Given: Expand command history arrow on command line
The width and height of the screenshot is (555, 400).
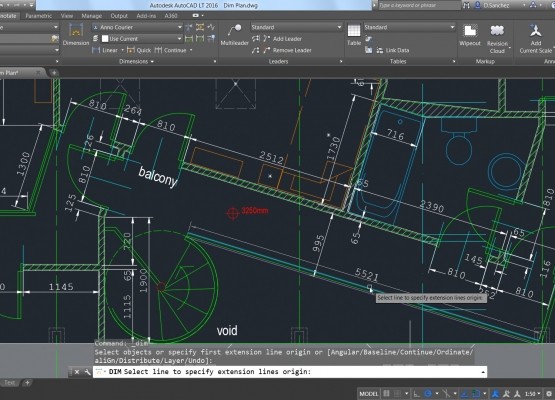Looking at the screenshot, I should [x=482, y=372].
